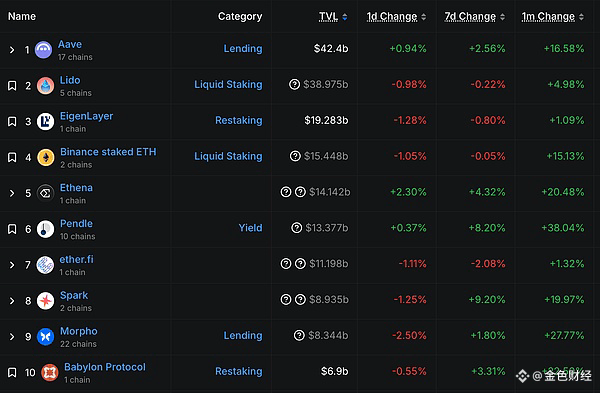Open the ether.fi protocol link

coord(77,259)
